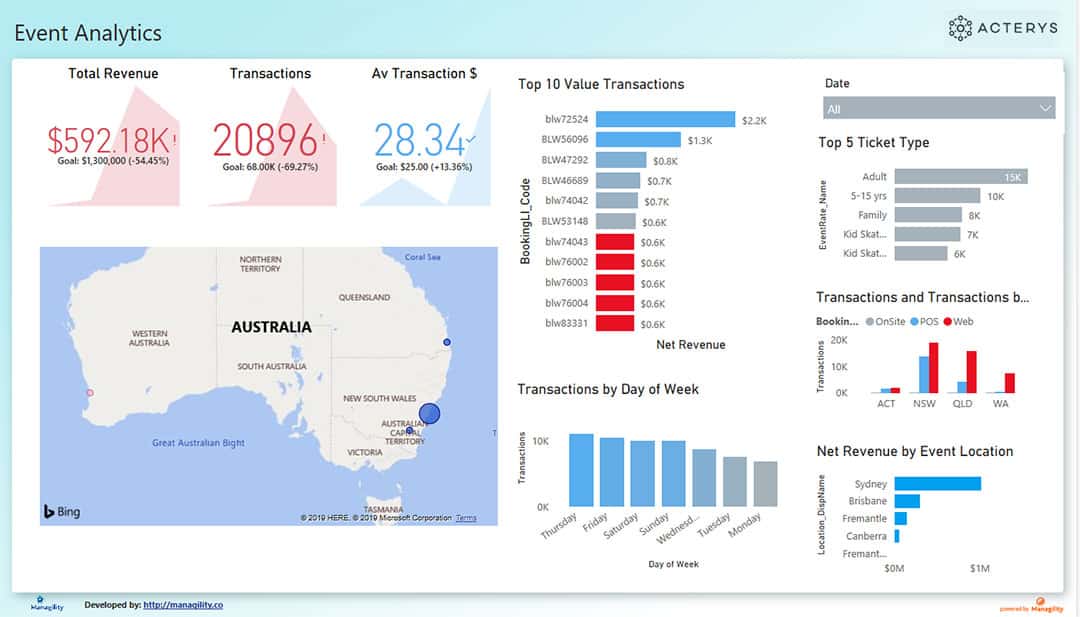Click the OnSite legend swatch
This screenshot has height=617, width=1080.
point(869,322)
